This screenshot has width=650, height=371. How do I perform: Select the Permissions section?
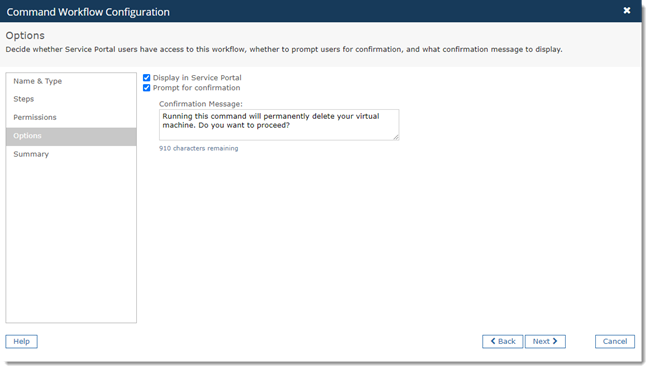(x=71, y=117)
